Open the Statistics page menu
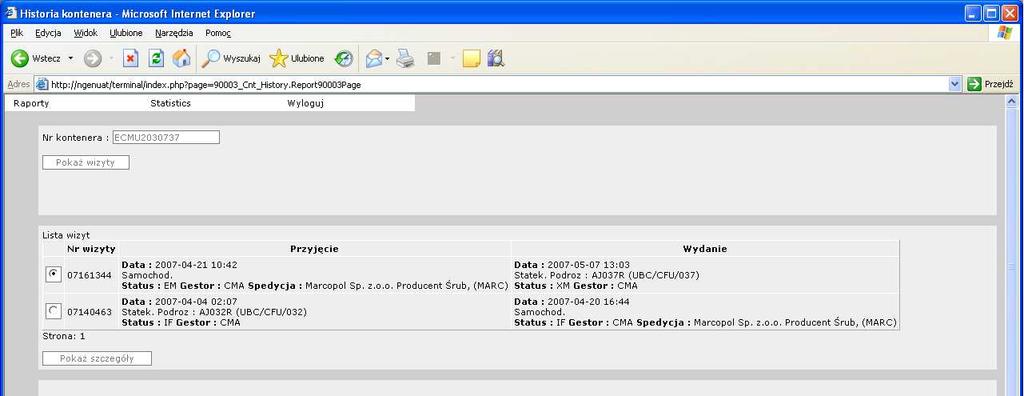Image resolution: width=1024 pixels, height=396 pixels. (x=170, y=103)
